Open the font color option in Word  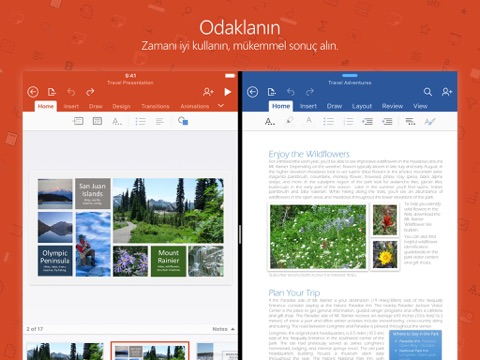tap(309, 121)
